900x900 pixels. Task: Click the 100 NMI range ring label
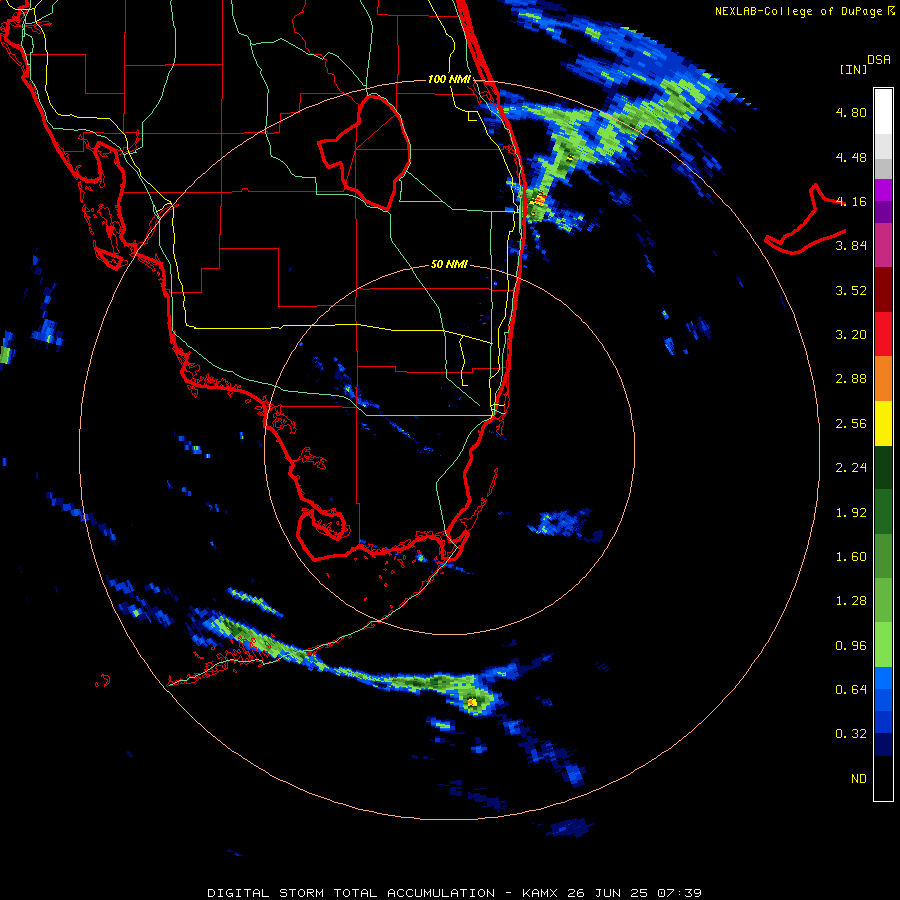pyautogui.click(x=449, y=79)
